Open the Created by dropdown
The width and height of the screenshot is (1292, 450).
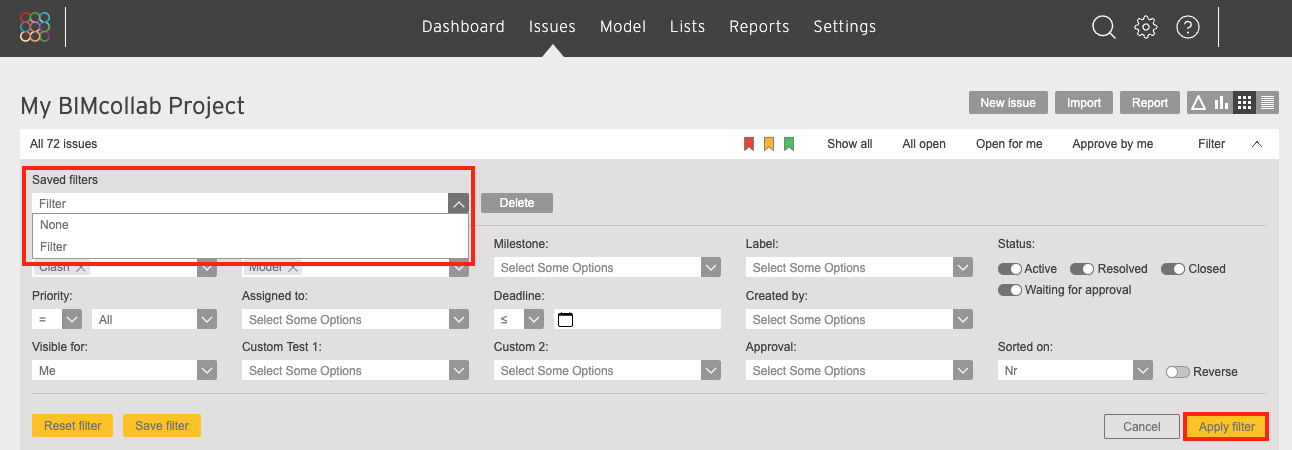[859, 319]
